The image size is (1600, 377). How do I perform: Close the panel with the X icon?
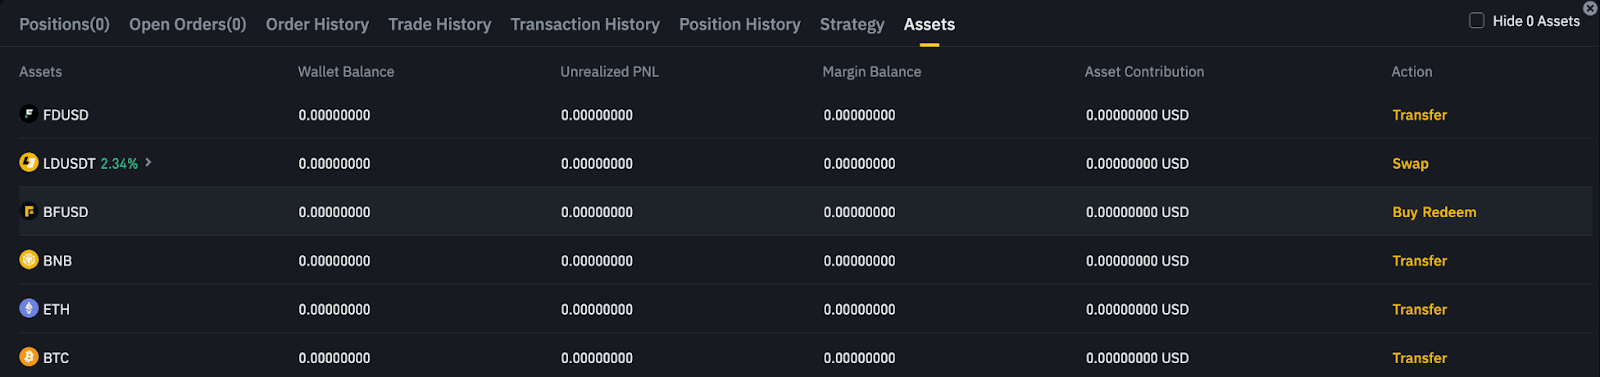click(1590, 8)
